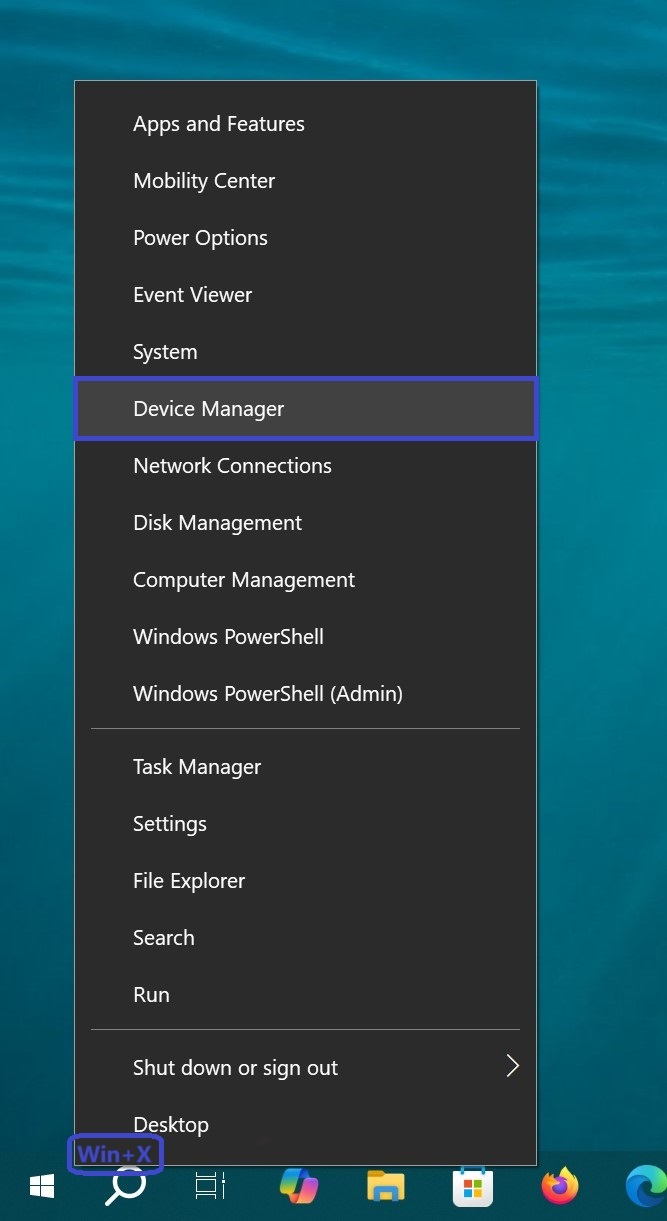Click the Windows Start button
Image resolution: width=667 pixels, height=1221 pixels.
[42, 1187]
